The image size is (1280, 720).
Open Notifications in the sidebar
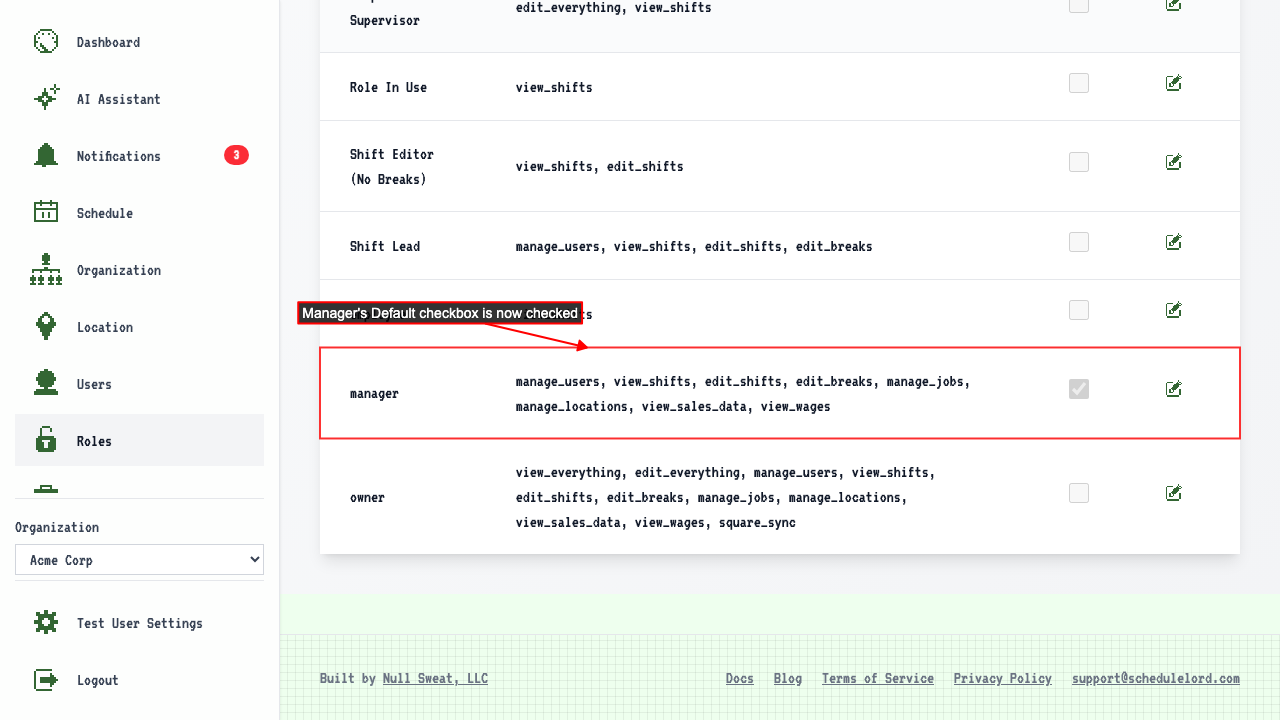139,156
